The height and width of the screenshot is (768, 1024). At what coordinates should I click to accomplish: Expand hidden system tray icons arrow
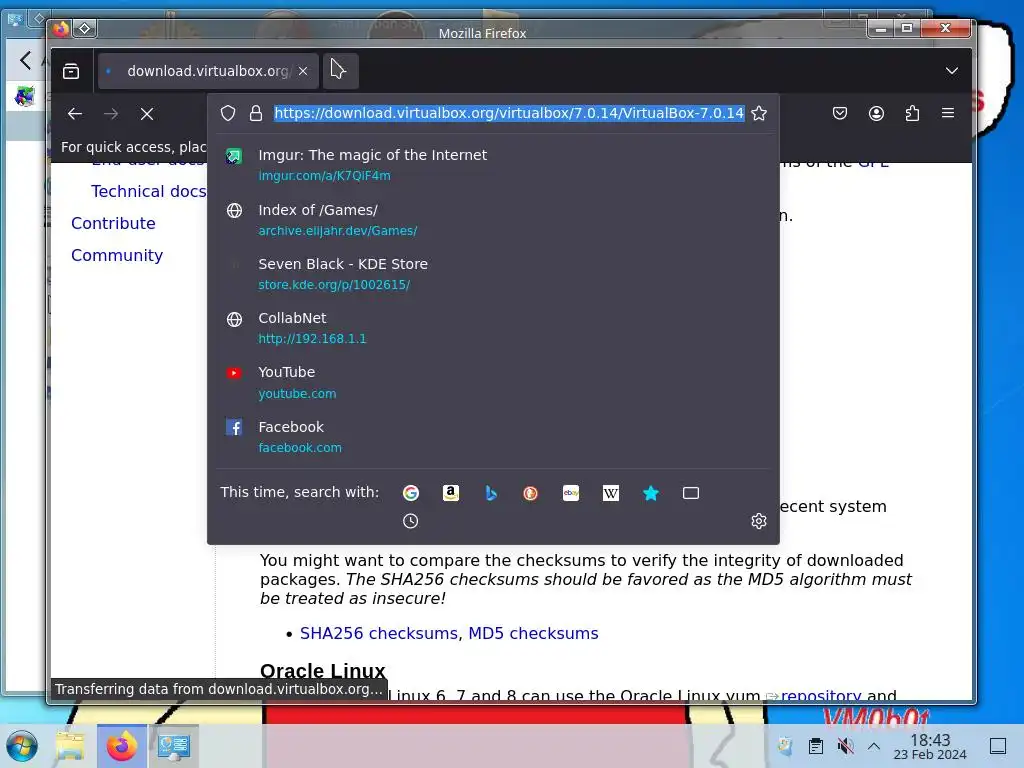point(874,746)
